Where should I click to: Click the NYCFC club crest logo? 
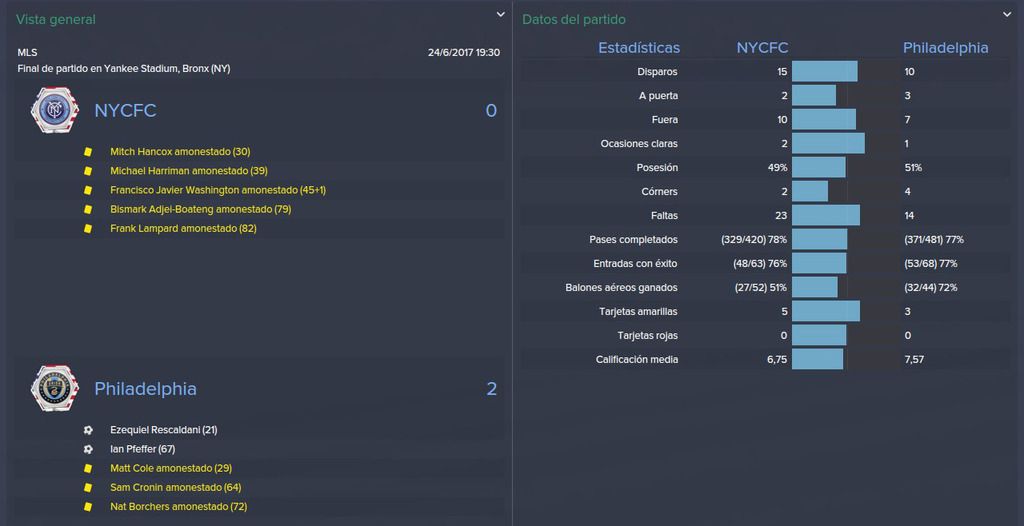click(55, 110)
